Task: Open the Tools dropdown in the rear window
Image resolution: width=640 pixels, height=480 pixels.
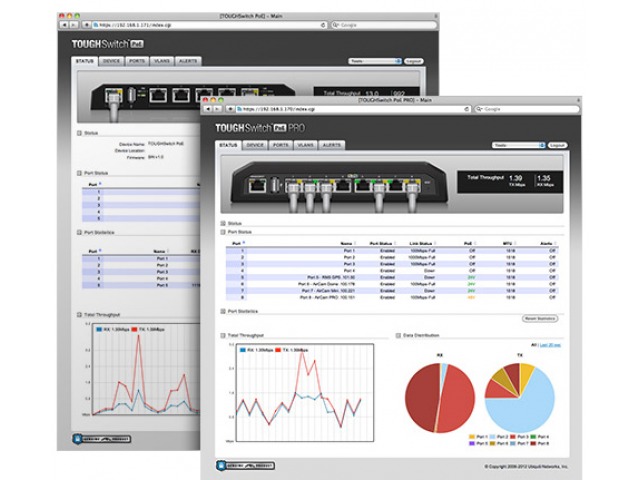Action: tap(375, 61)
